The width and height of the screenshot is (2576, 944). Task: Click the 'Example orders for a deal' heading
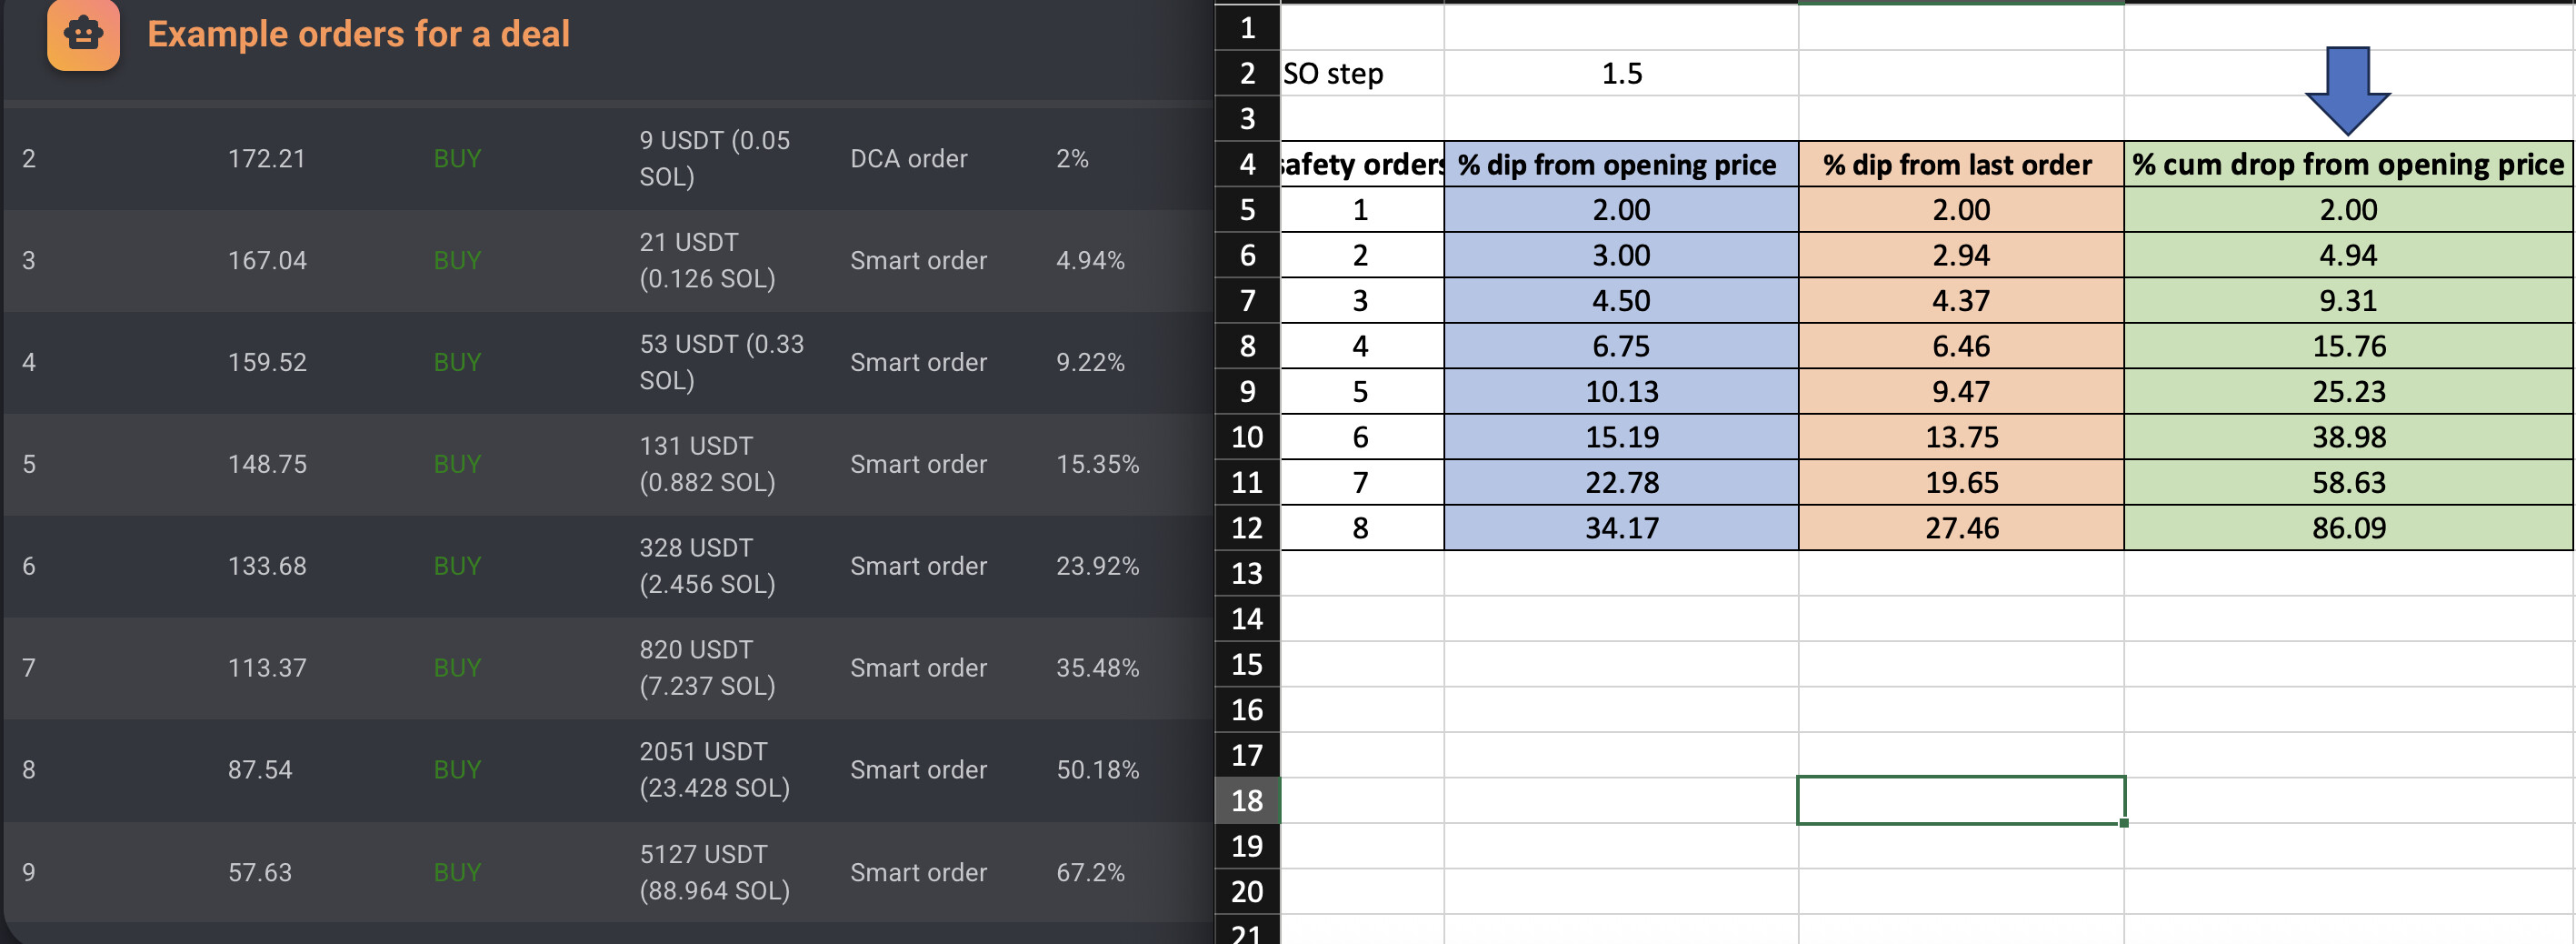point(358,34)
